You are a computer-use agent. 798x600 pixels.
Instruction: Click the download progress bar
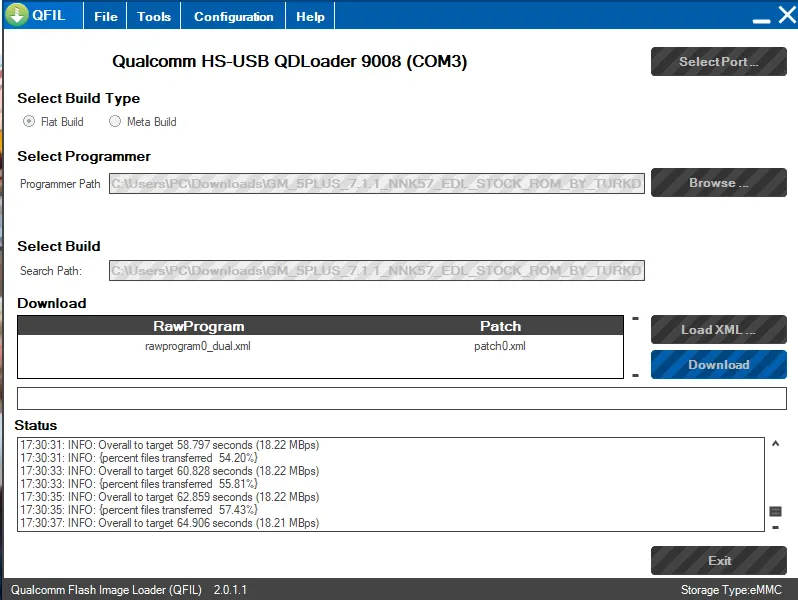point(402,398)
